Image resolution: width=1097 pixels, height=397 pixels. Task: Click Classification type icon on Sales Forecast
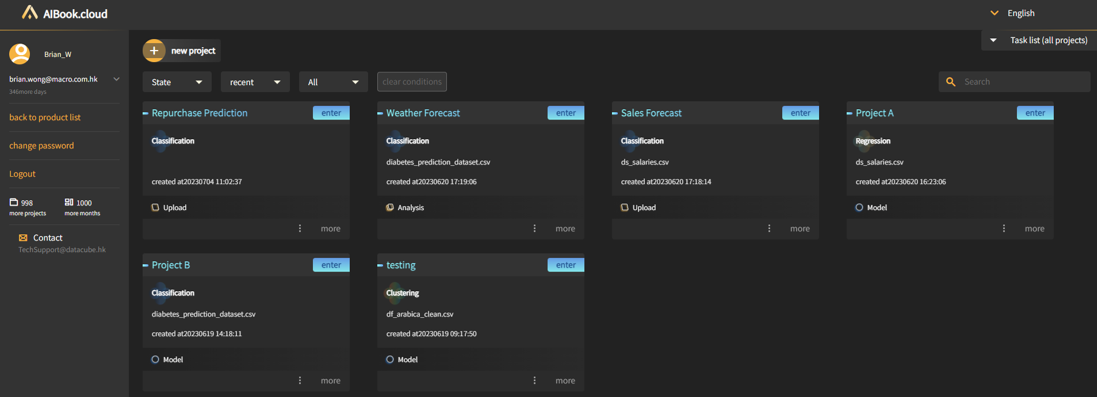coord(631,140)
